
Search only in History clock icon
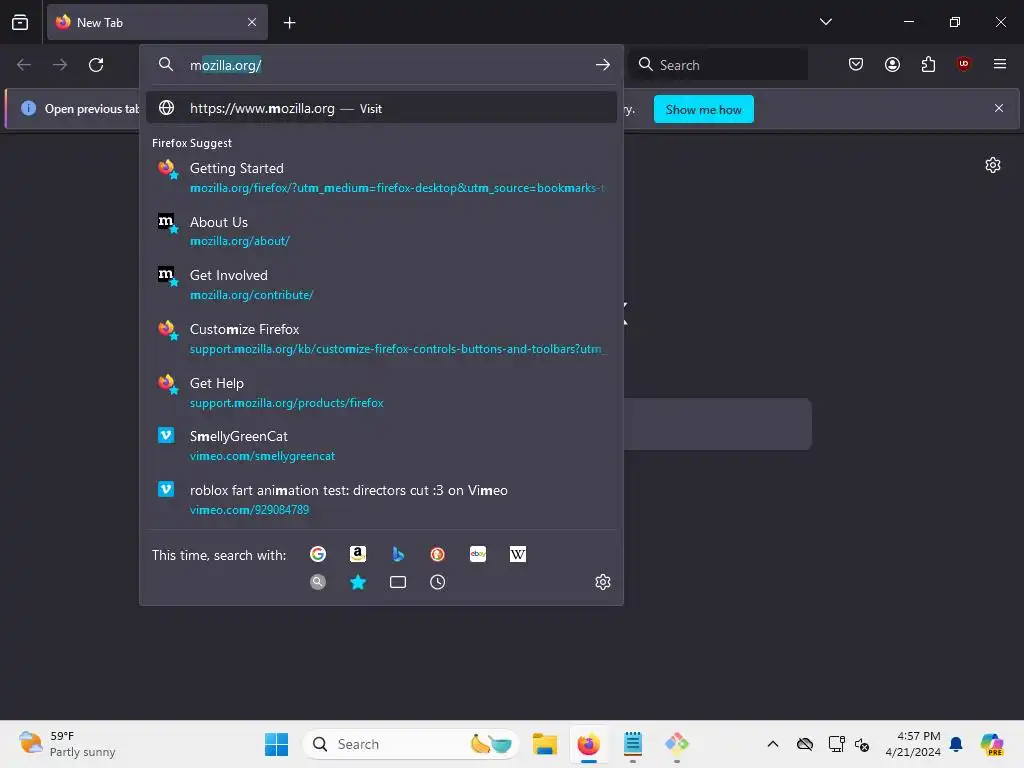tap(438, 582)
